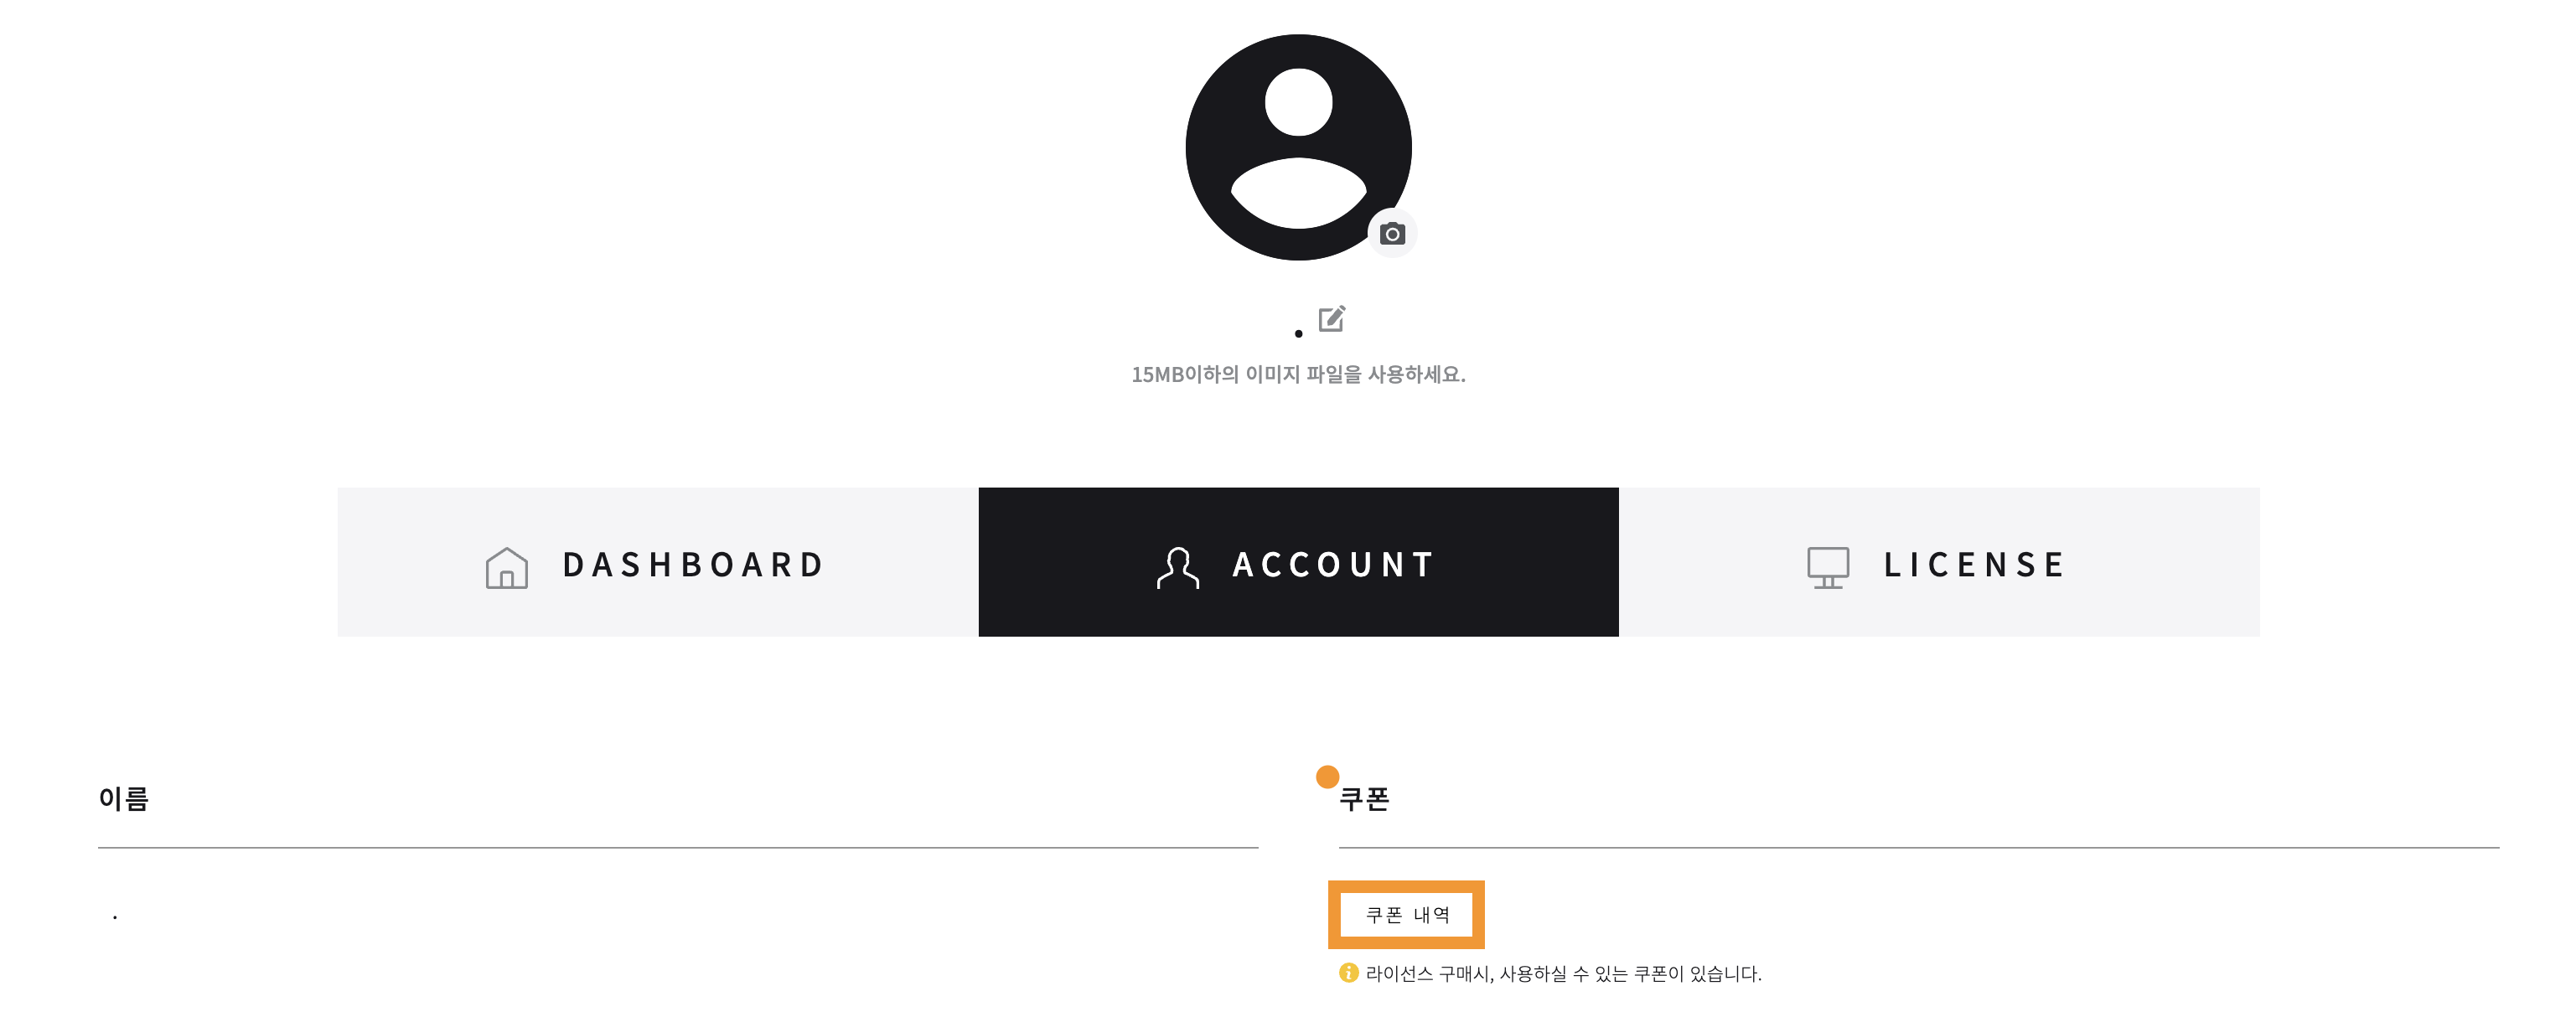Click the monitor icon beside LICENSE

point(1827,567)
